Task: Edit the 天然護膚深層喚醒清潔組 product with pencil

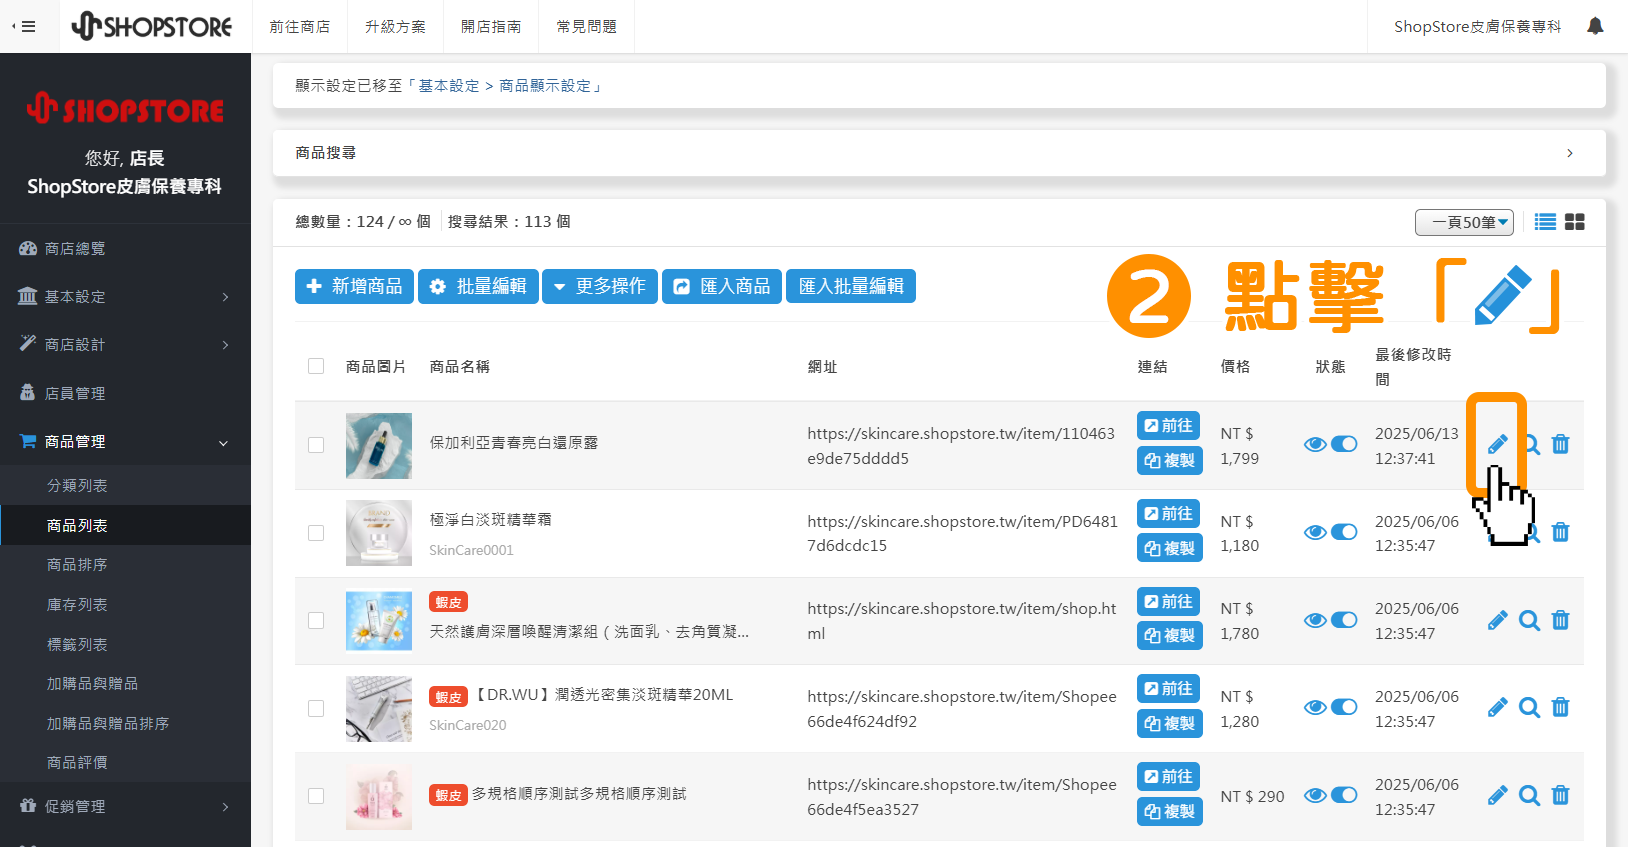Action: pos(1497,620)
